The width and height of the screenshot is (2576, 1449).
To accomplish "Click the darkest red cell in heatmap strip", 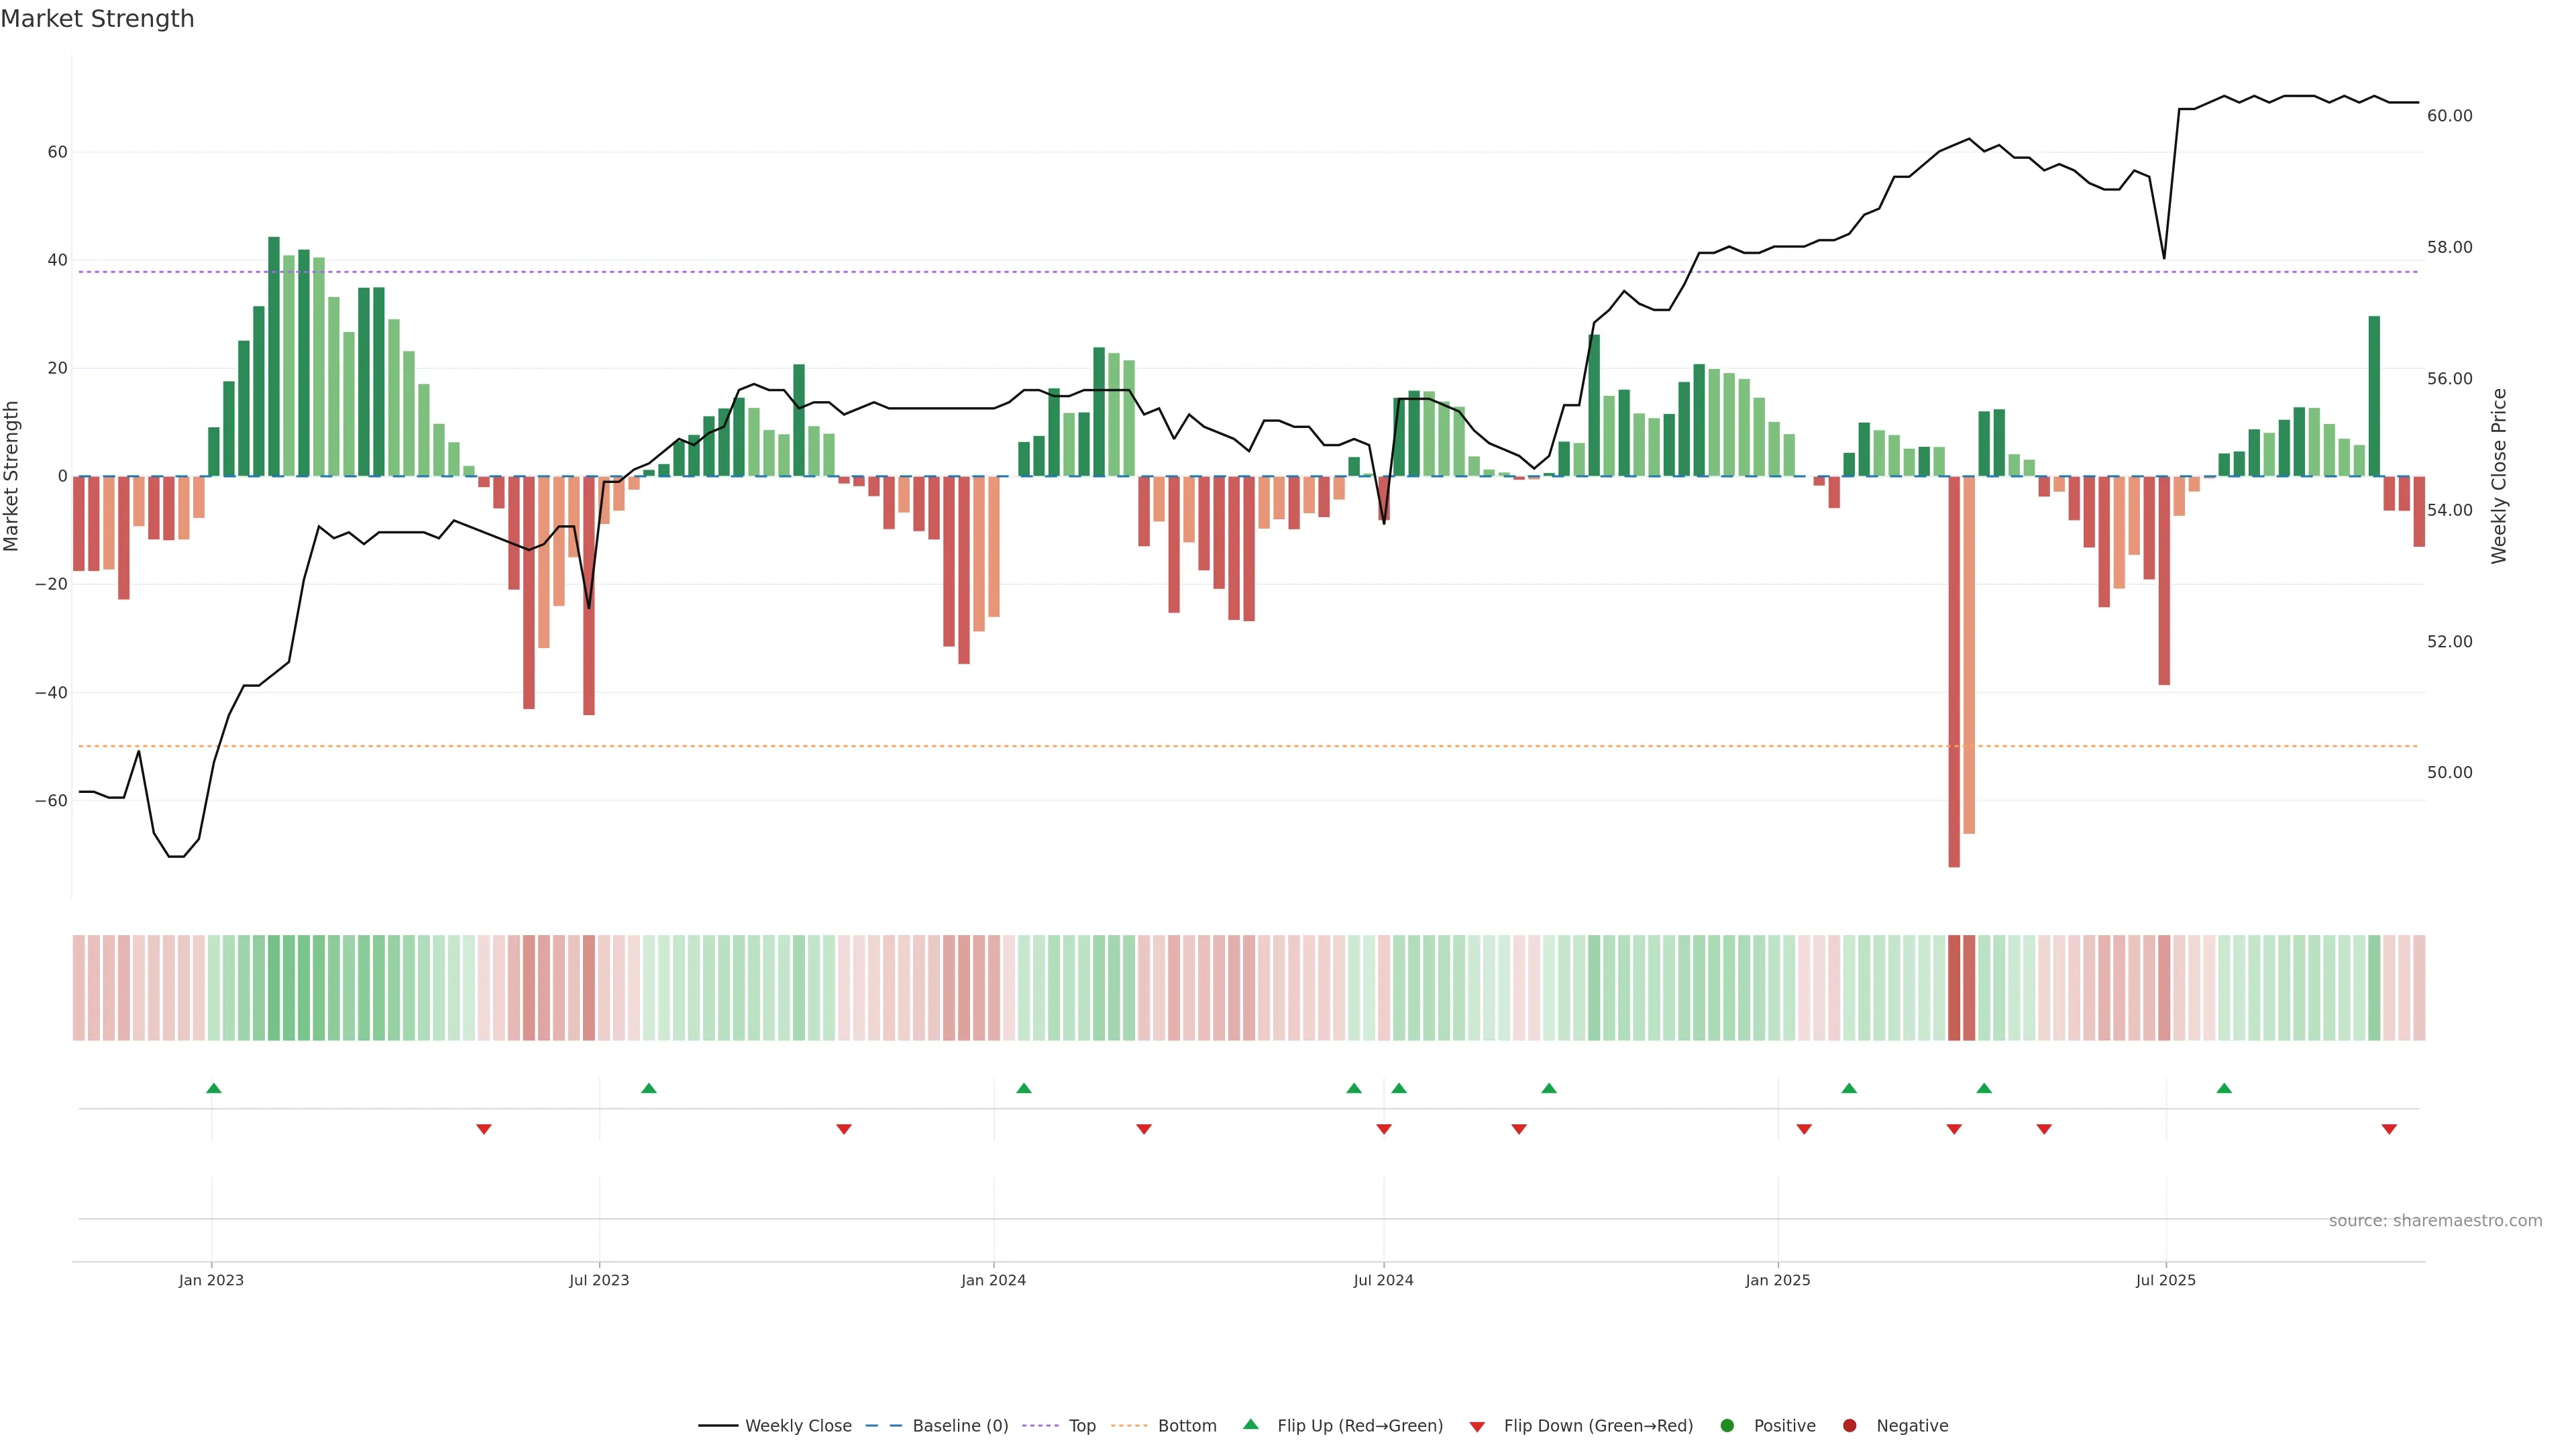I will (1954, 988).
